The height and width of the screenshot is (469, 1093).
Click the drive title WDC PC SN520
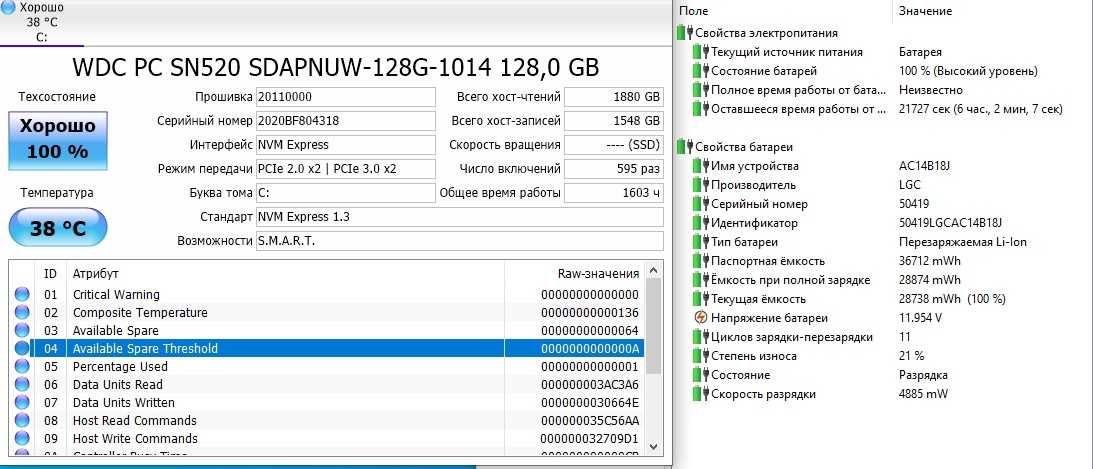(335, 67)
